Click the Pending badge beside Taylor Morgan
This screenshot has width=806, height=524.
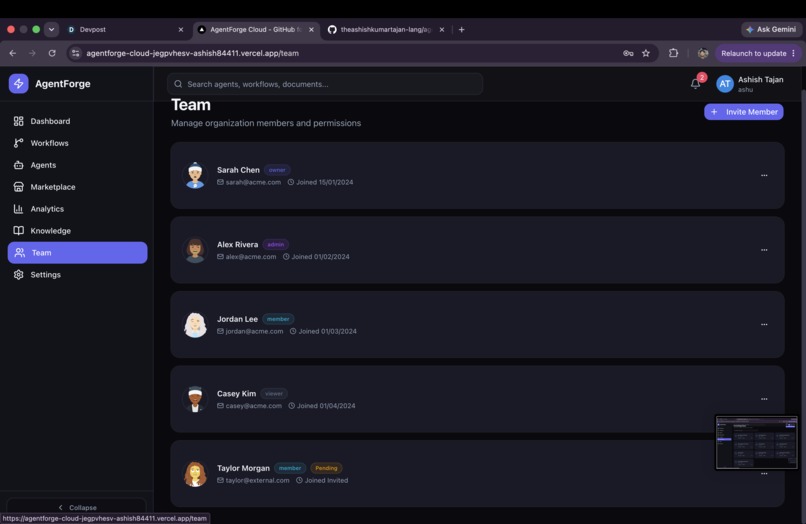pyautogui.click(x=326, y=468)
